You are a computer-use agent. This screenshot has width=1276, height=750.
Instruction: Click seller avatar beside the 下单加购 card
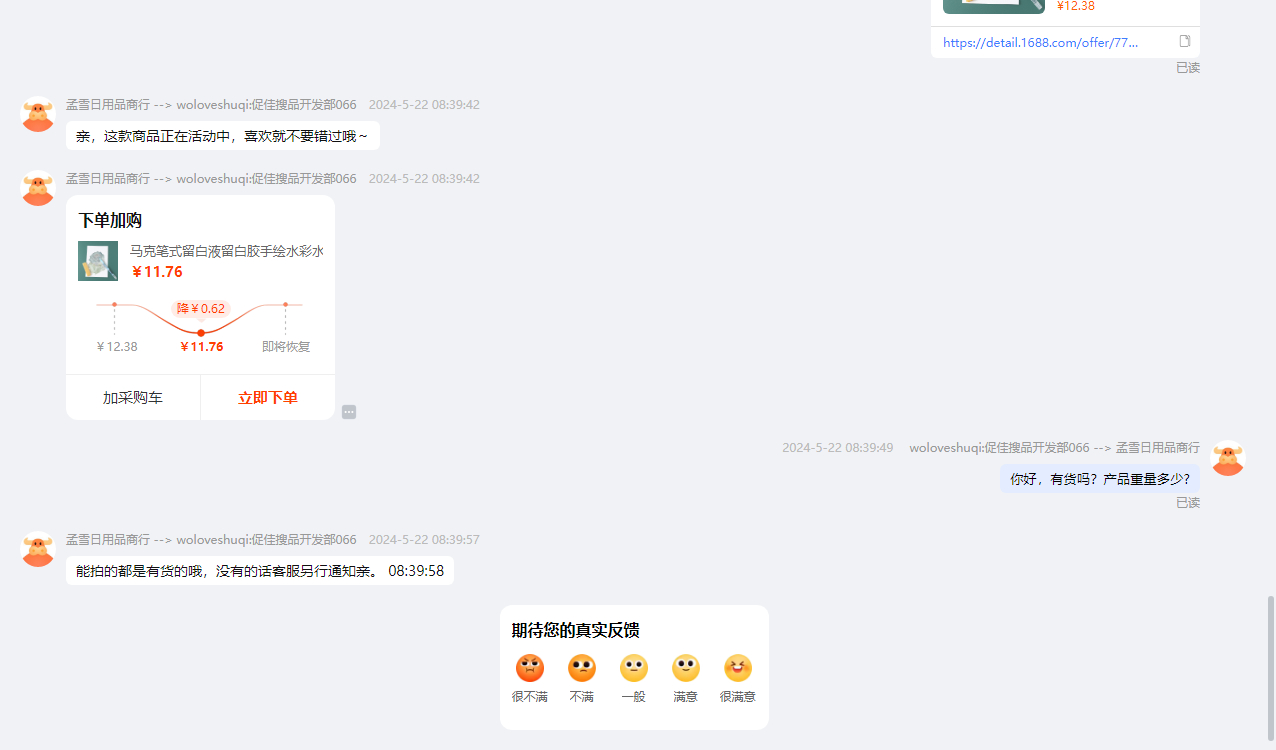38,188
